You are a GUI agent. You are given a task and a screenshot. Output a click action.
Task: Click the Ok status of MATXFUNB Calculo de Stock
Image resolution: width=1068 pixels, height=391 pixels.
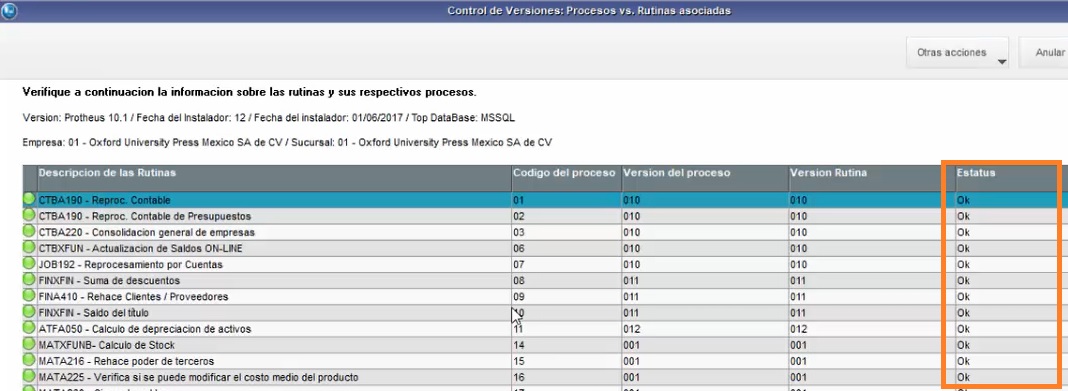[963, 345]
